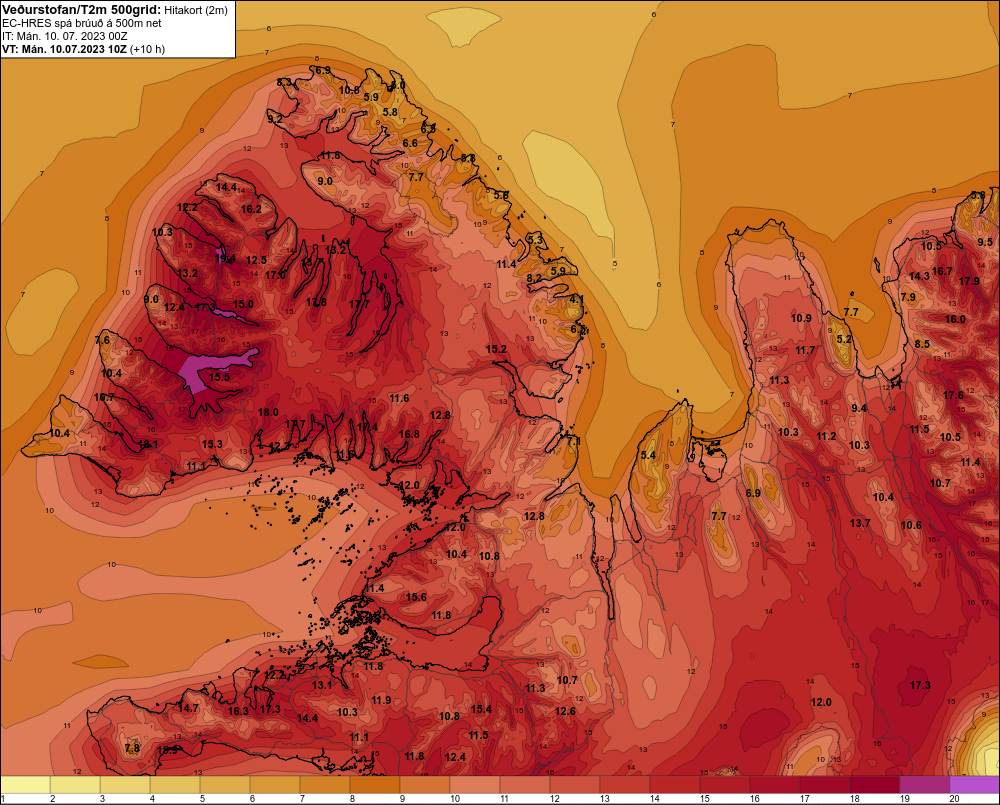Select the 17.4 temperature label

point(367,427)
